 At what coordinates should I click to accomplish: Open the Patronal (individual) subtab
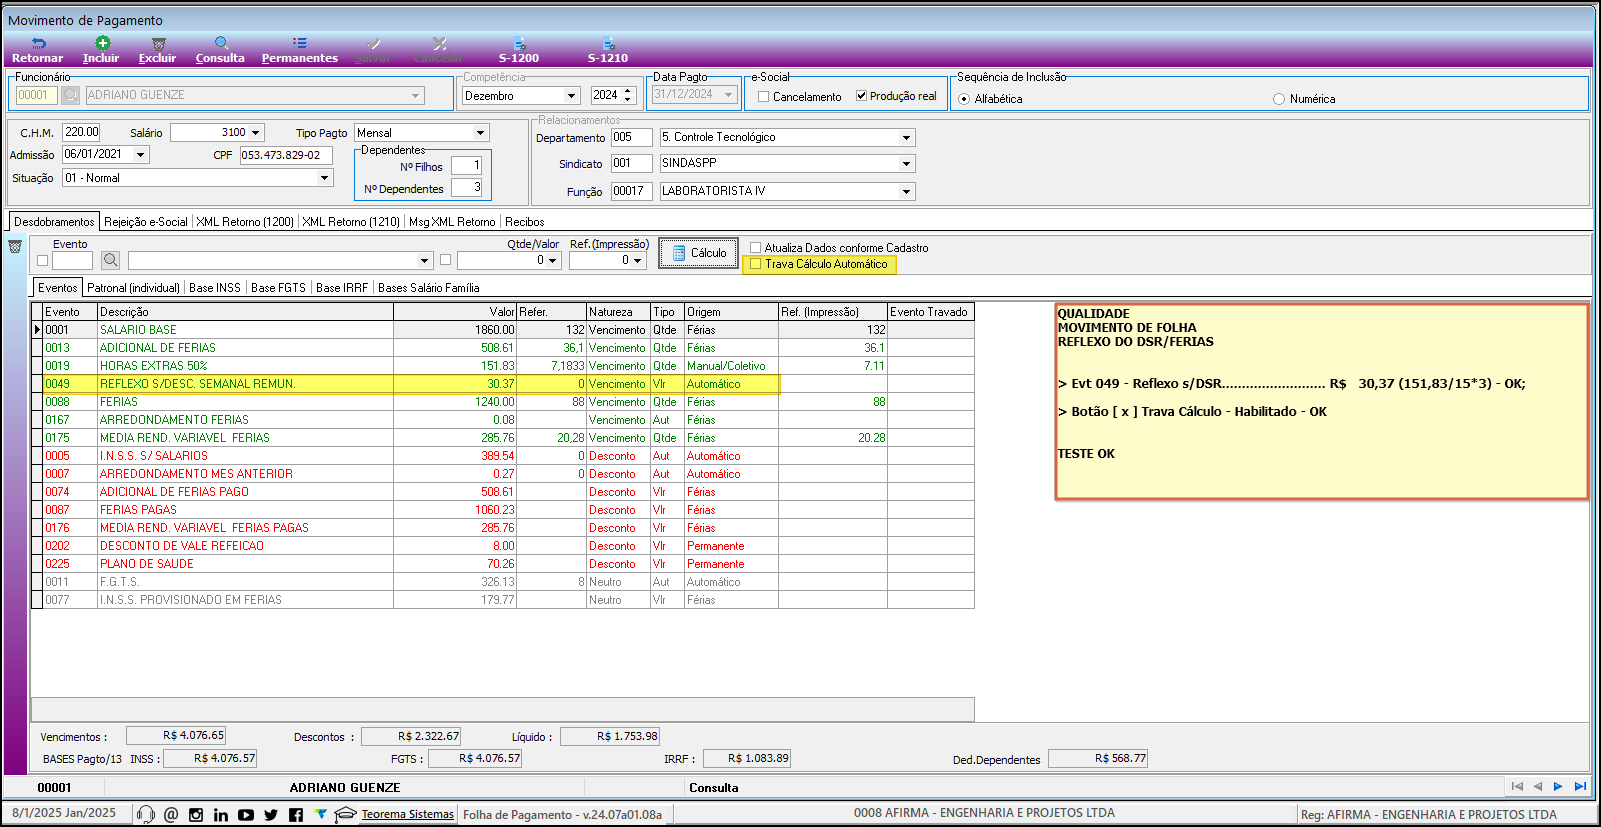134,288
